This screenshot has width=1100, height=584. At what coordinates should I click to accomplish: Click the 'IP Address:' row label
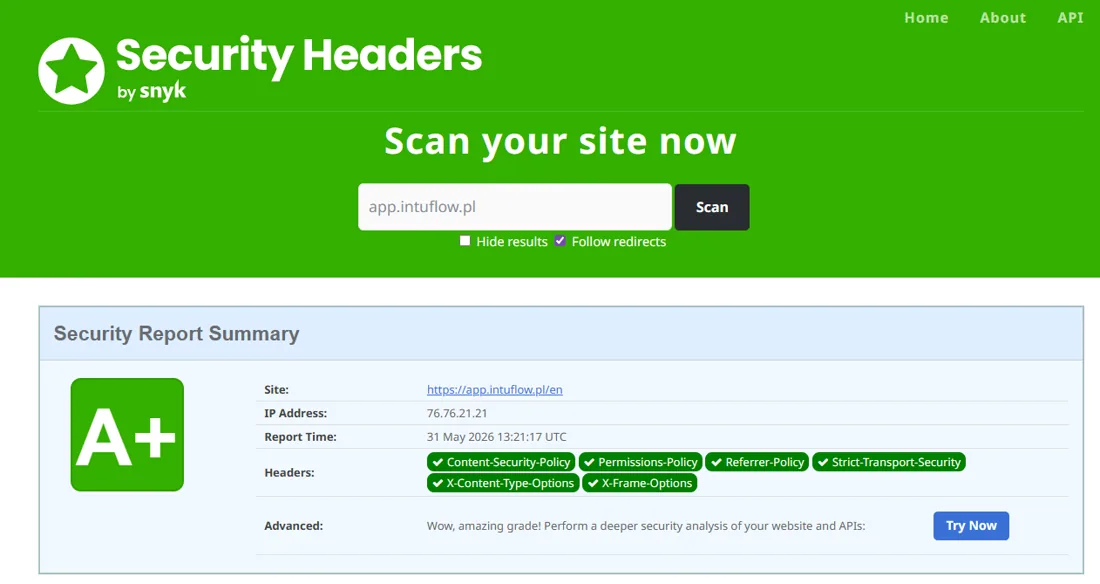tap(295, 413)
